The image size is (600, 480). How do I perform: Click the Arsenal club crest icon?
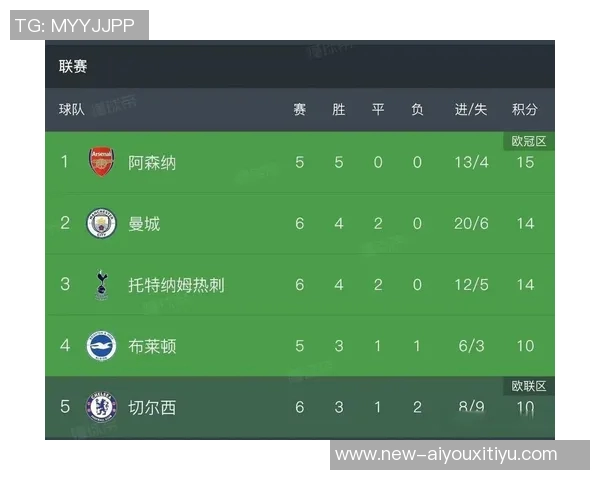point(101,162)
